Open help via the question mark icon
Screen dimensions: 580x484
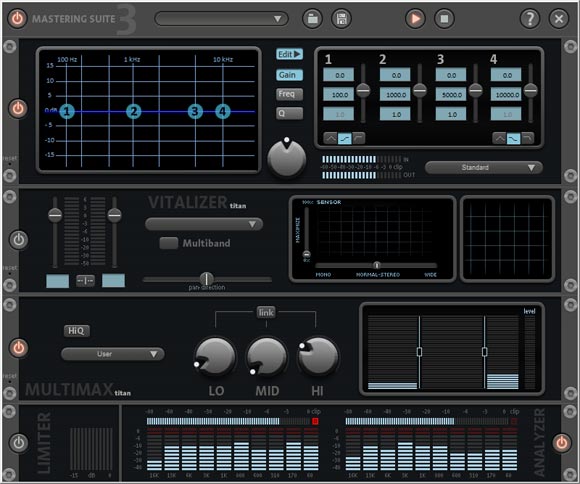coord(530,19)
